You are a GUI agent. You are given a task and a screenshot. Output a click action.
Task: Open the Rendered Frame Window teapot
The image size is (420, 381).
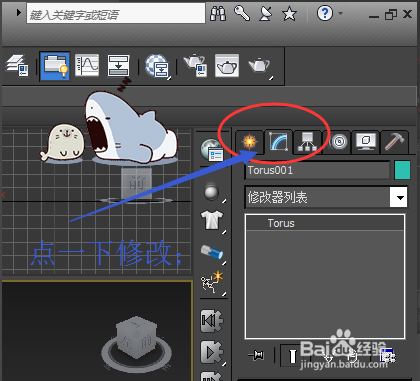(227, 66)
